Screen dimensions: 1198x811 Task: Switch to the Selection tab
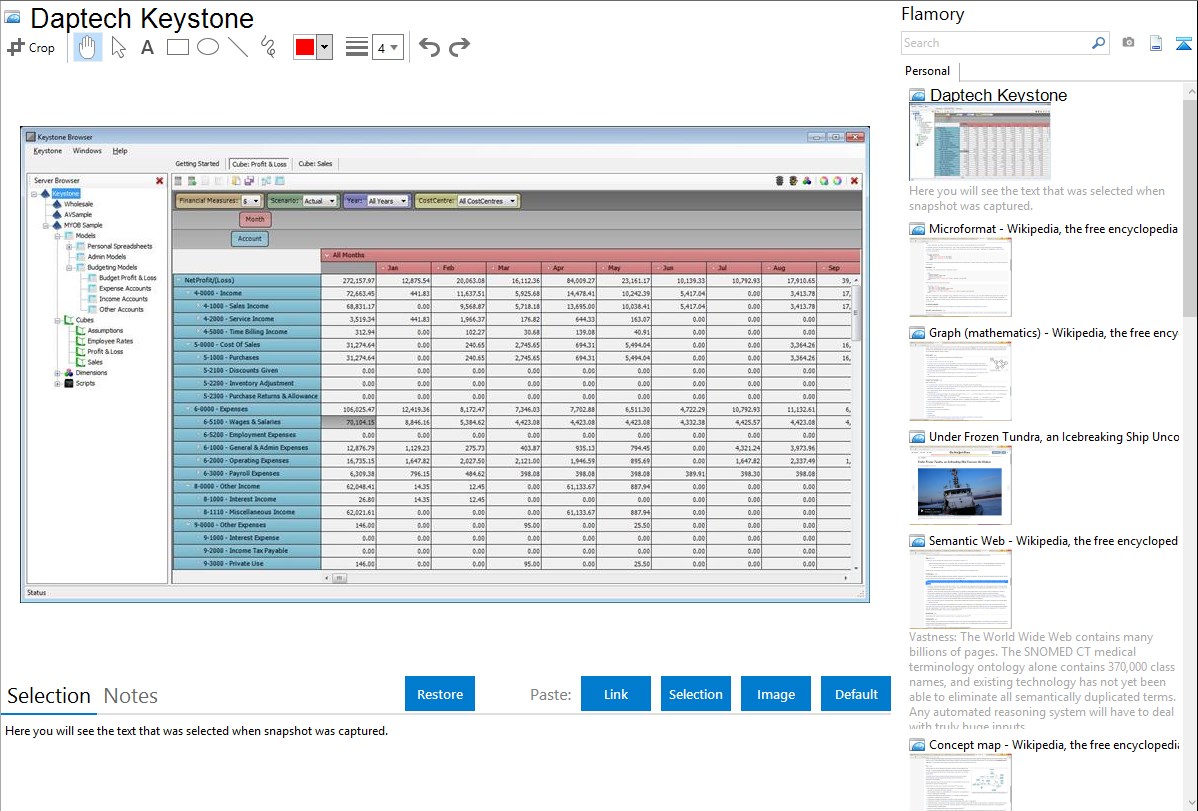[x=49, y=696]
